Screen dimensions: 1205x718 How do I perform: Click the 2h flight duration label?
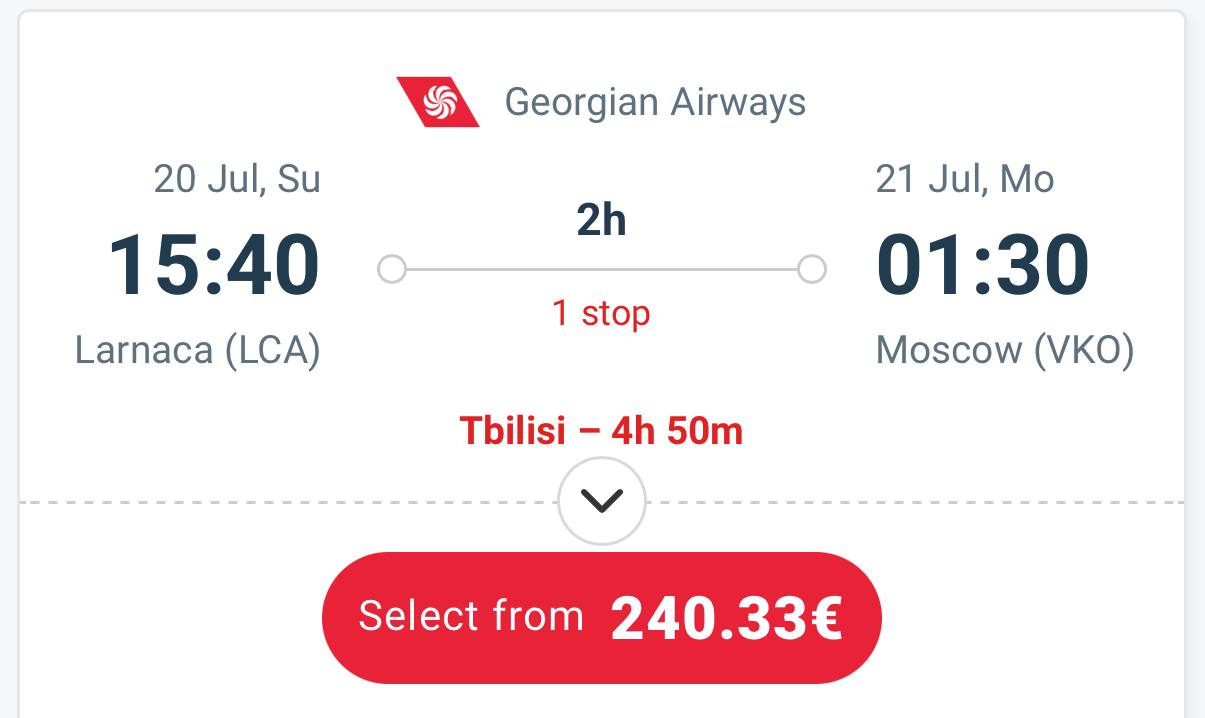pyautogui.click(x=601, y=221)
